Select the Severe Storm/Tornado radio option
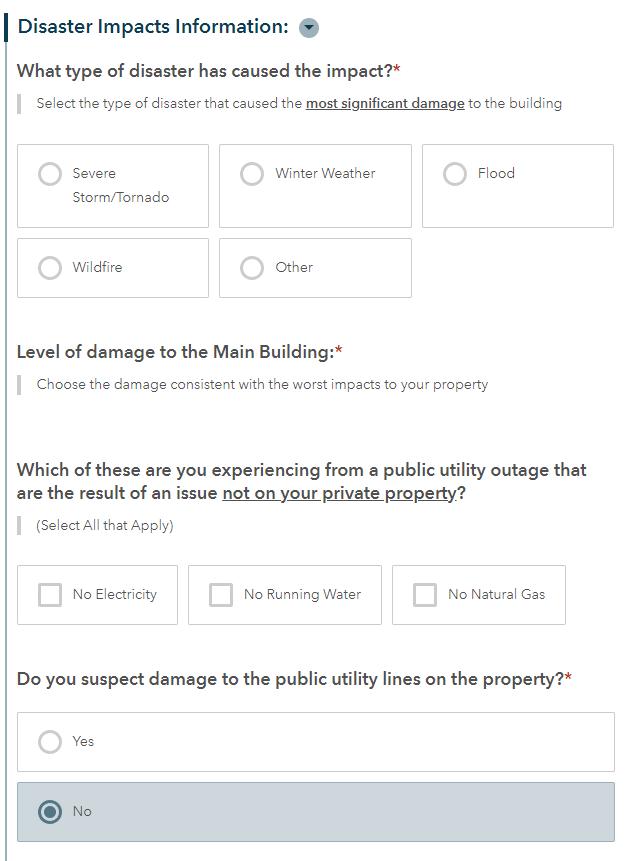This screenshot has height=861, width=625. click(x=50, y=174)
